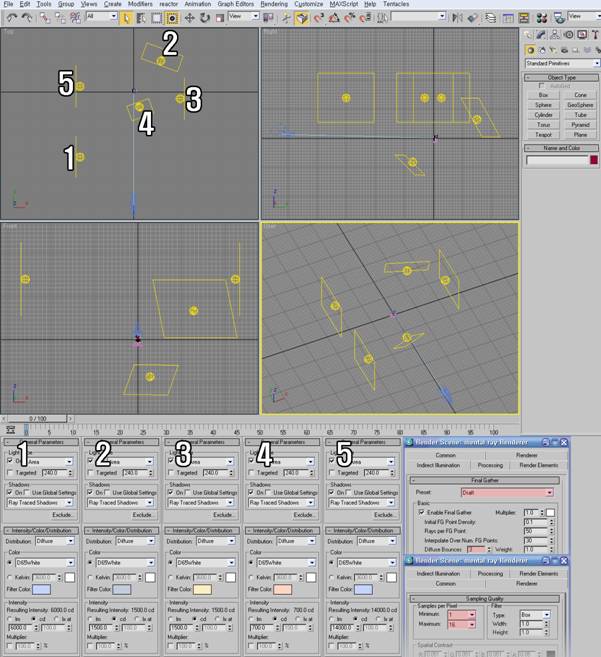Select the Bind to Space Warp tool
601x657 pixels.
click(x=75, y=18)
